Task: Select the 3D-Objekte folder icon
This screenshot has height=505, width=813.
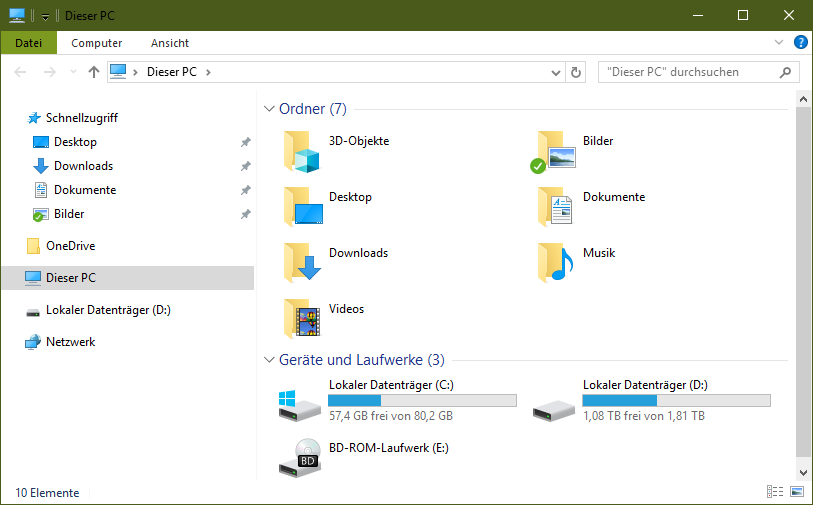Action: point(302,151)
